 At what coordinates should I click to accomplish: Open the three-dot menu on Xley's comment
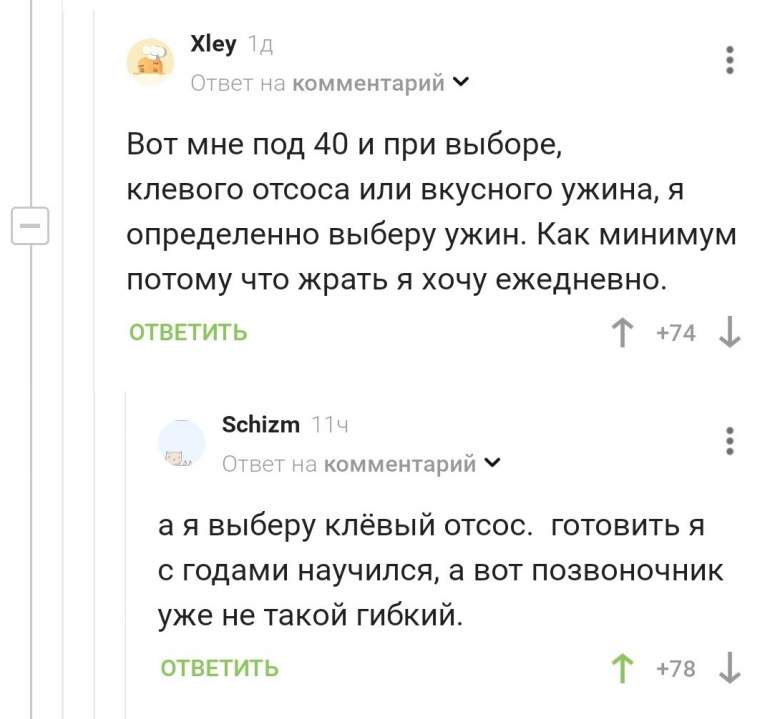[730, 60]
